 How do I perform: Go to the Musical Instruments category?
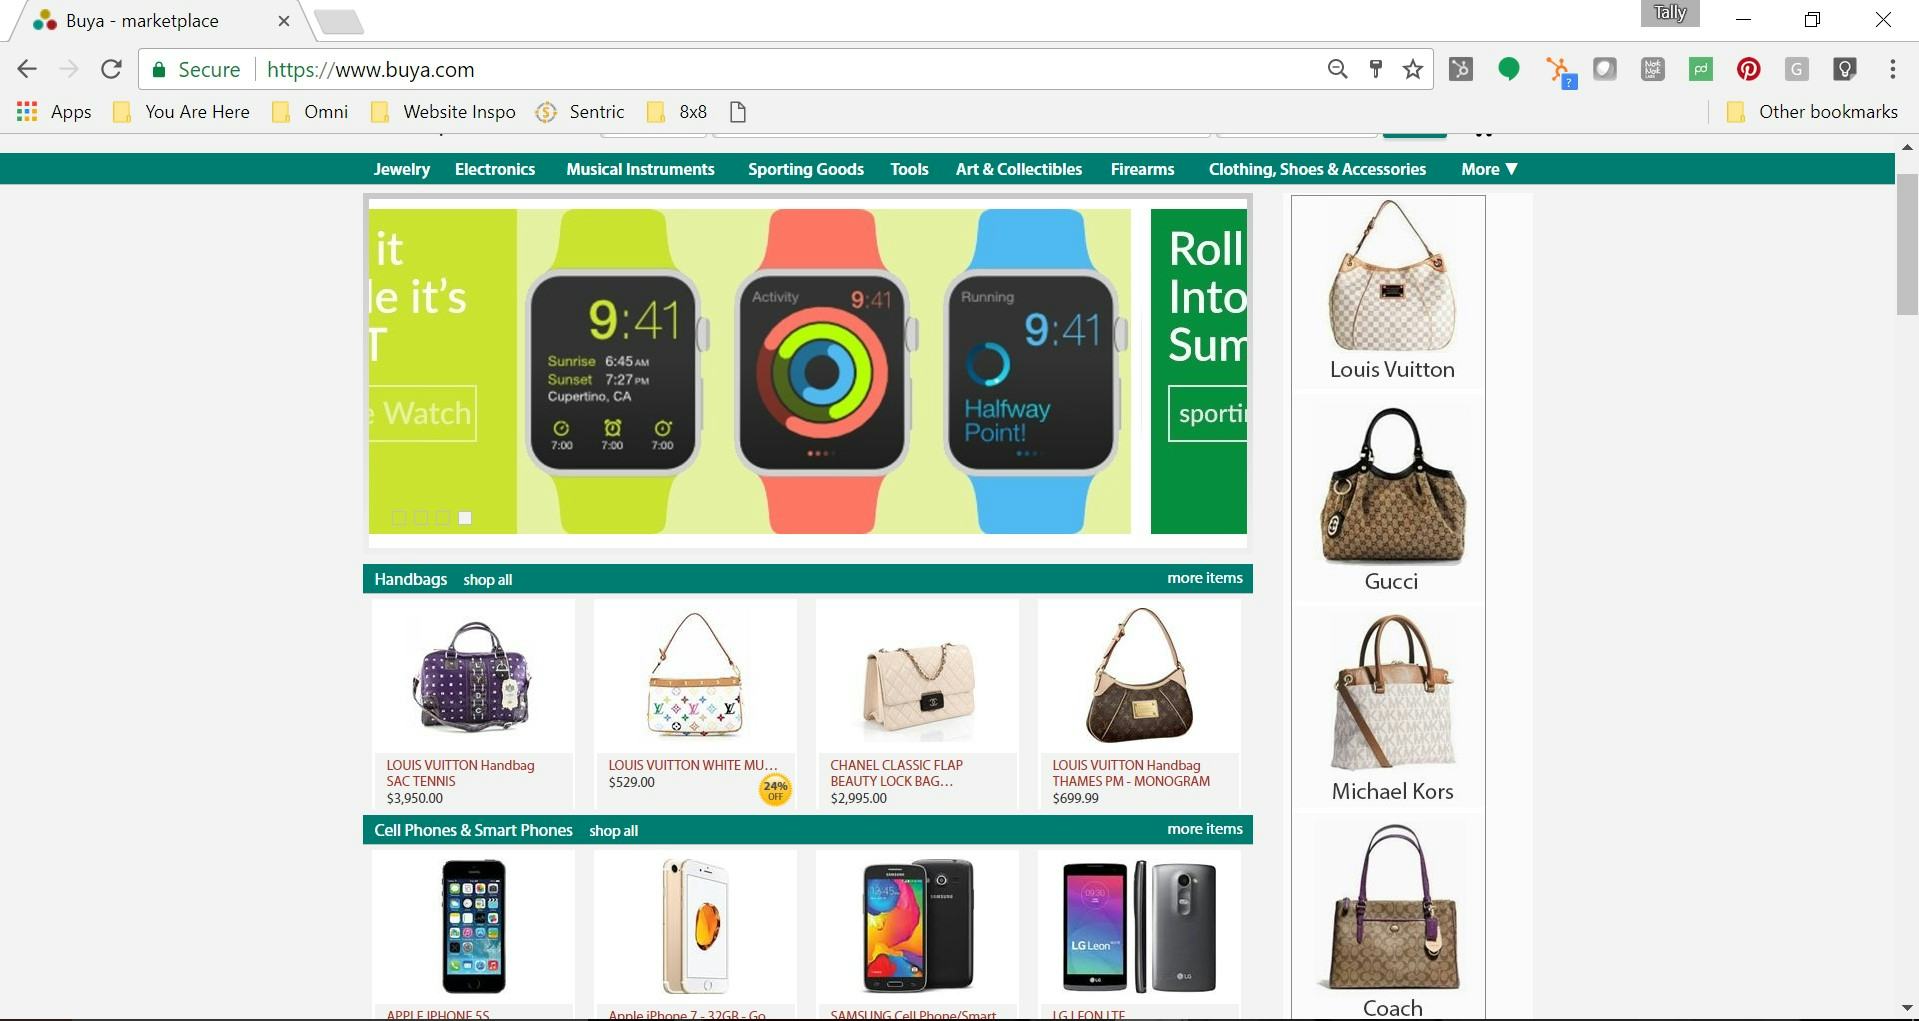(x=640, y=169)
